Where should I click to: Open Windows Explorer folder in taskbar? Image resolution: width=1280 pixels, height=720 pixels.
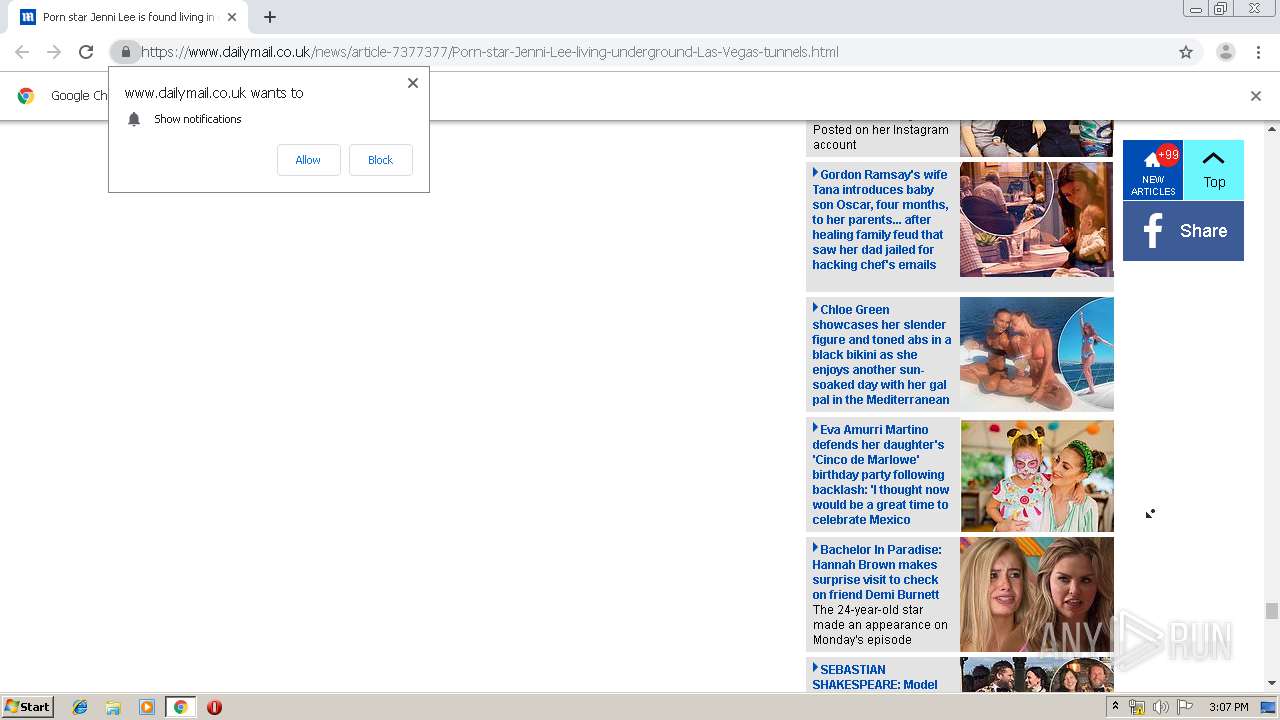click(x=113, y=707)
